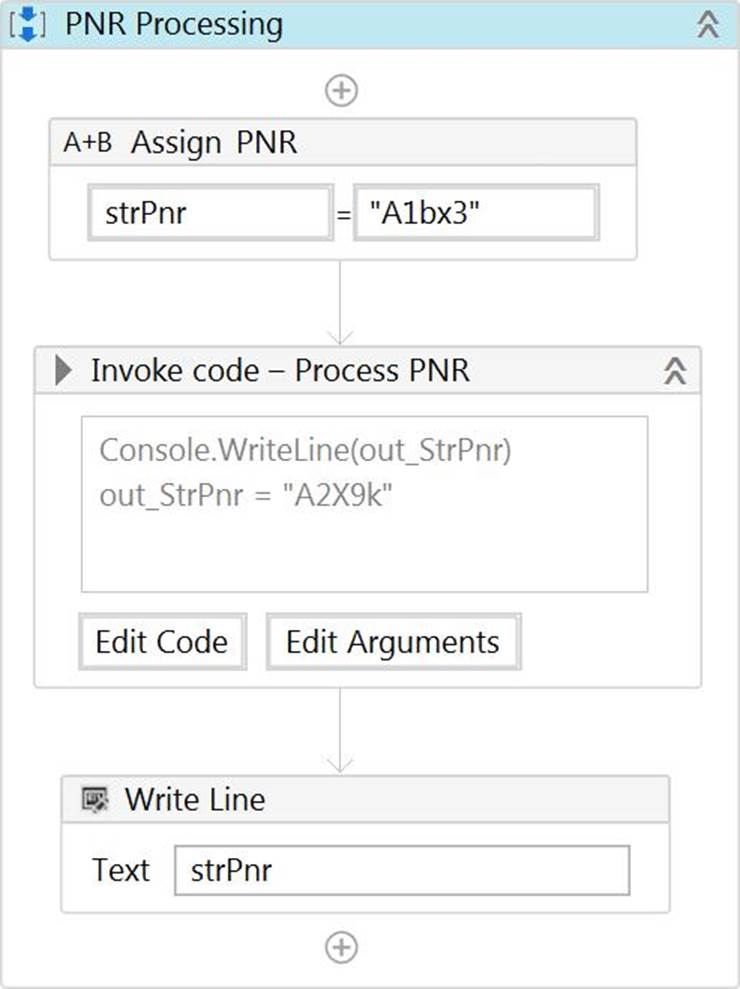The width and height of the screenshot is (740, 989).
Task: Click the A+B Assign activity icon
Action: (88, 143)
